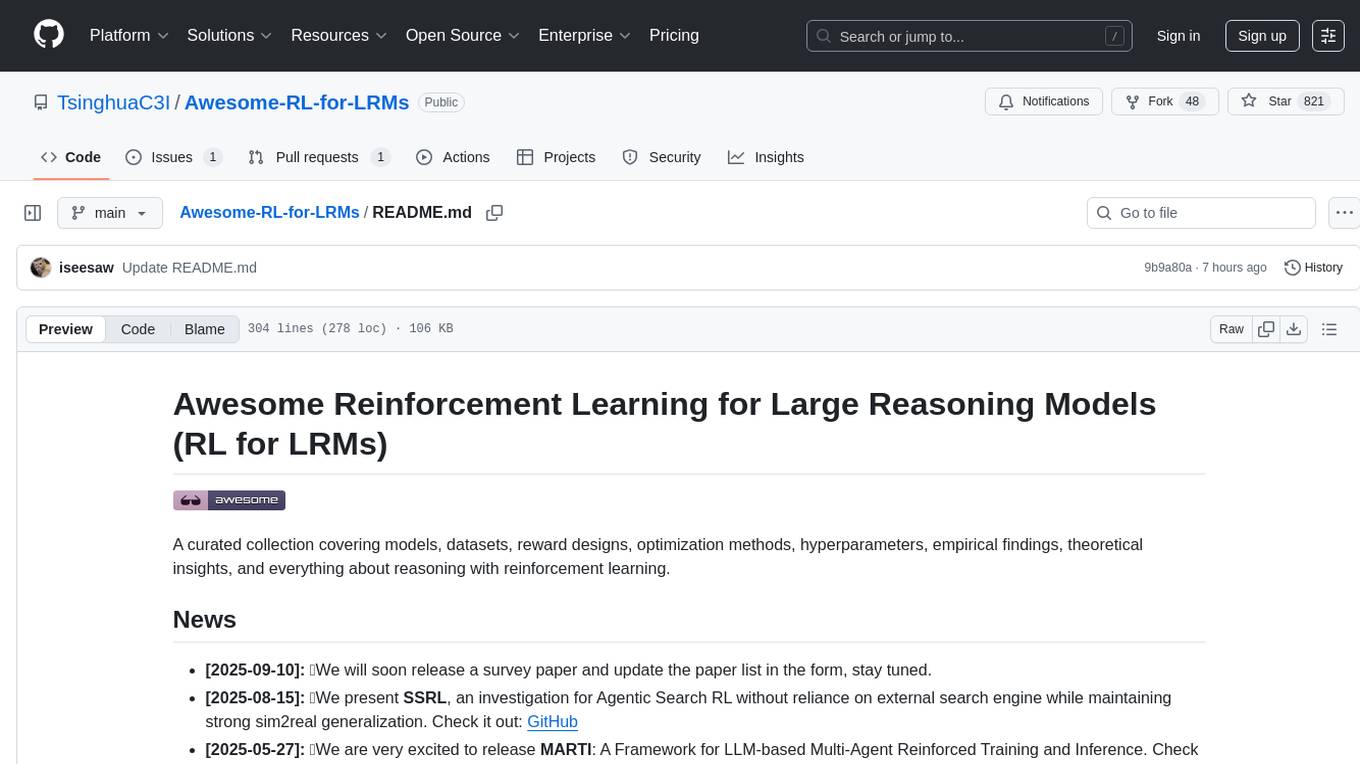Click the News heading
Viewport: 1360px width, 764px height.
tap(204, 619)
